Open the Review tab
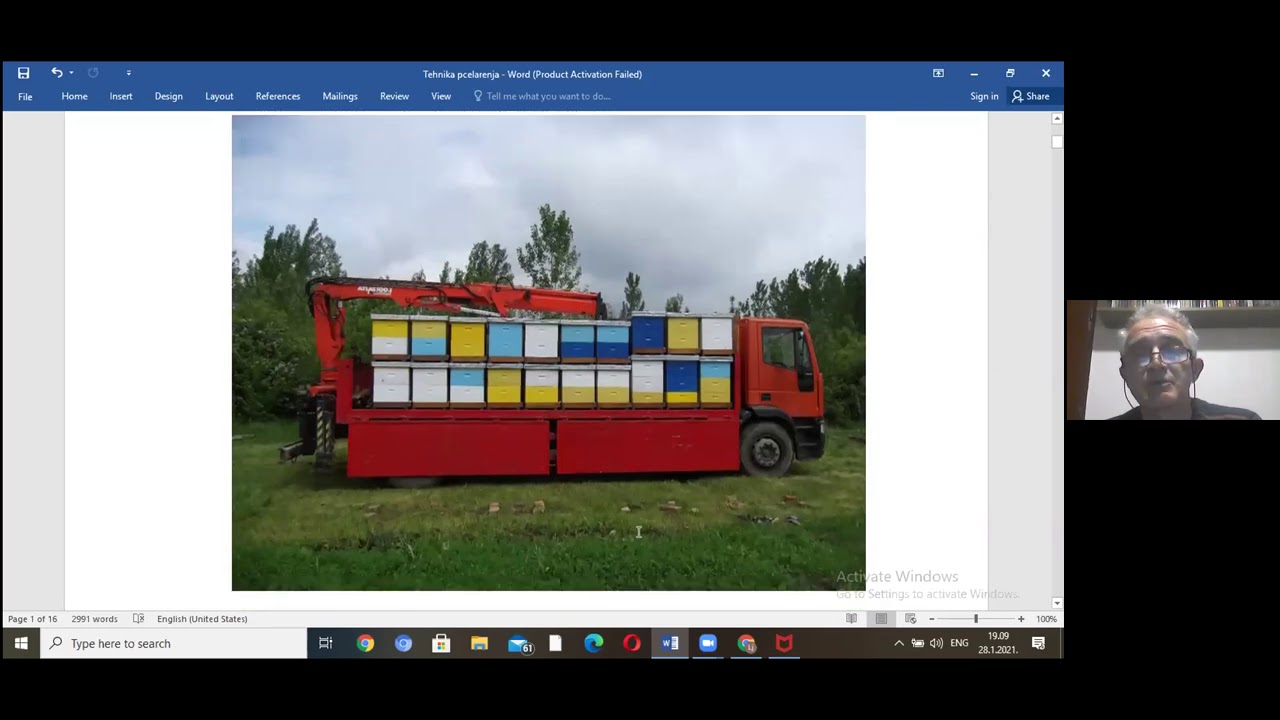 394,96
